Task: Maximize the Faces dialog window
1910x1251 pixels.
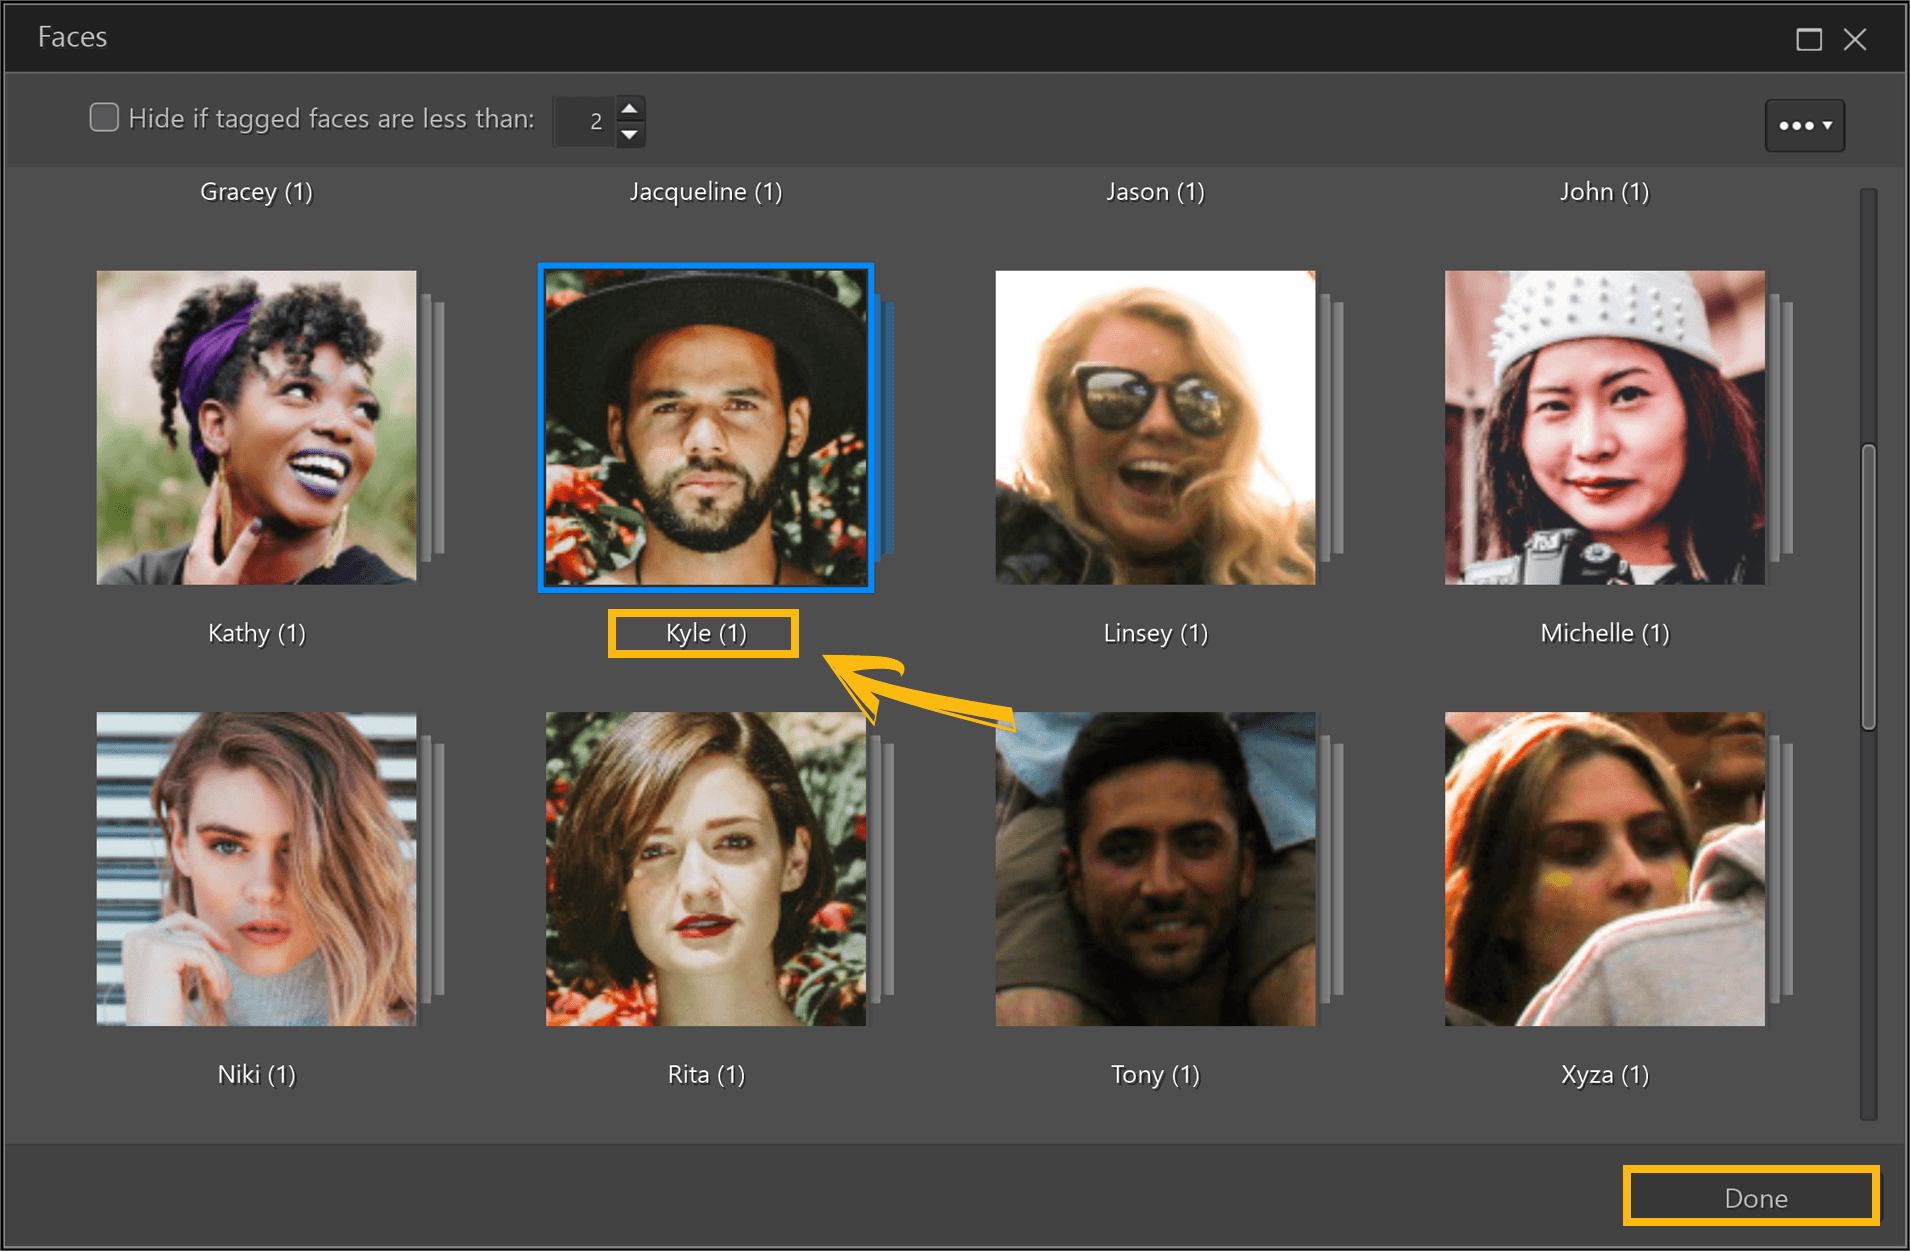Action: tap(1810, 38)
